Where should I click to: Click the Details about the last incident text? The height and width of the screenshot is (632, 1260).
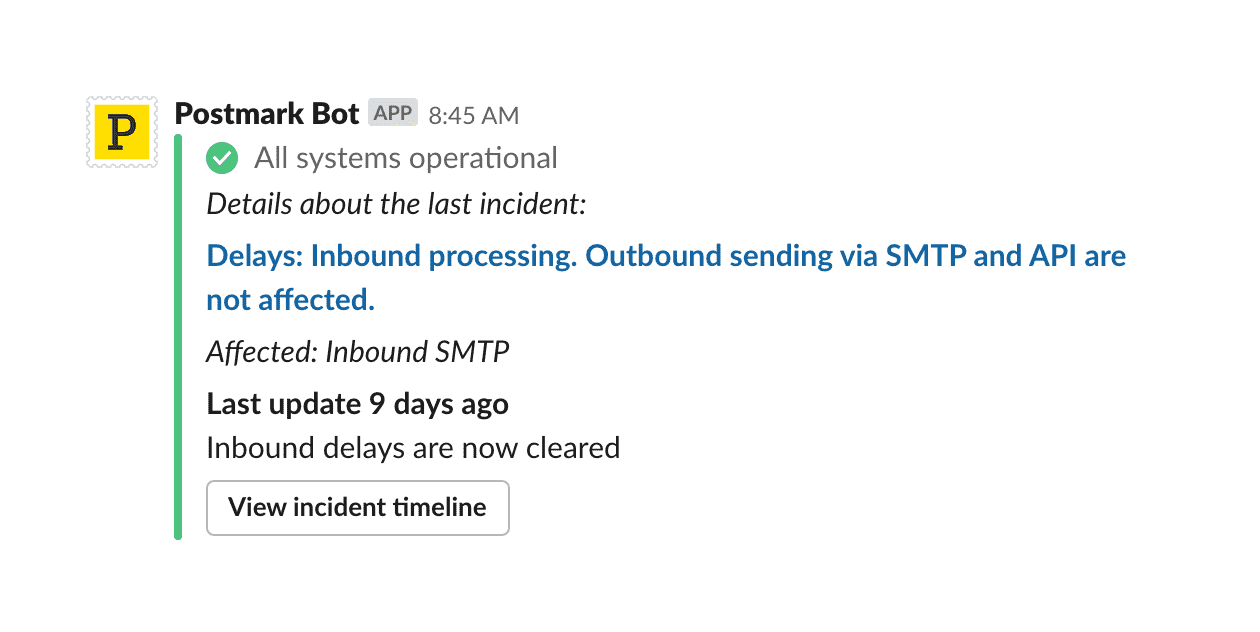pyautogui.click(x=395, y=204)
